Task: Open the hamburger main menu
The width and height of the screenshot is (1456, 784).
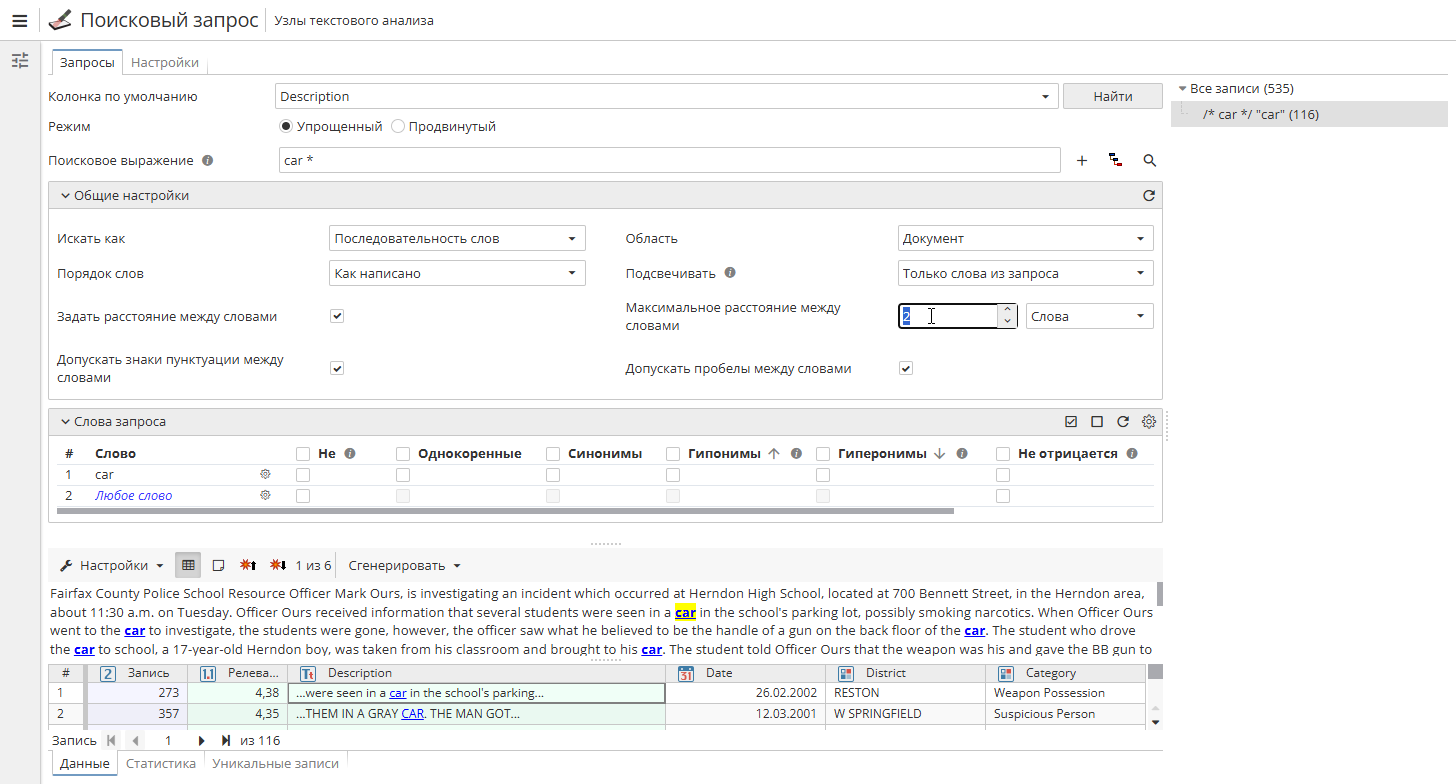Action: [19, 20]
